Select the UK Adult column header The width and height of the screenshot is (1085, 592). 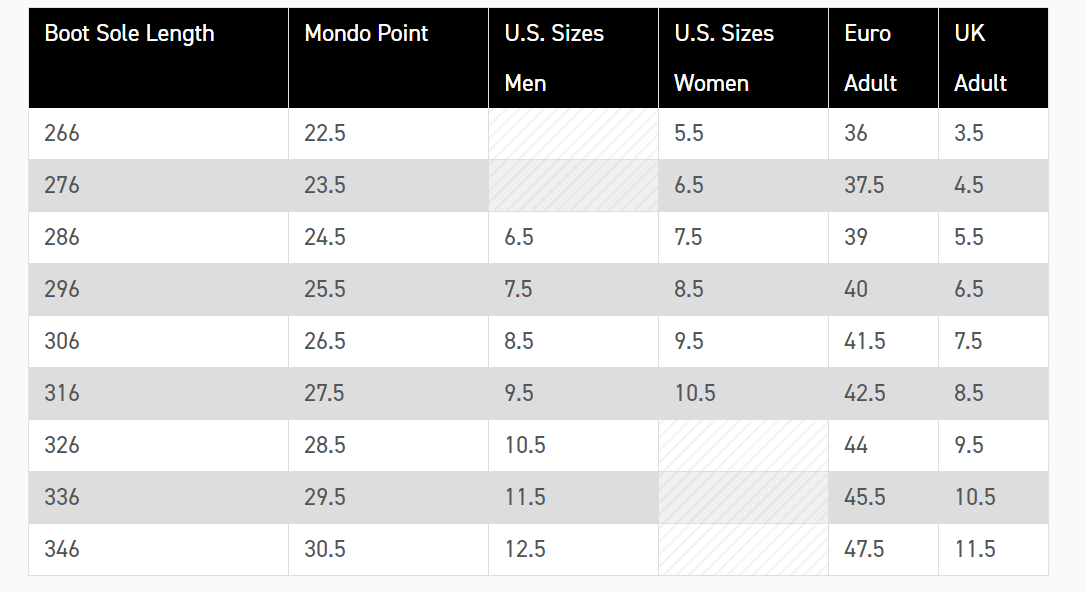click(980, 58)
